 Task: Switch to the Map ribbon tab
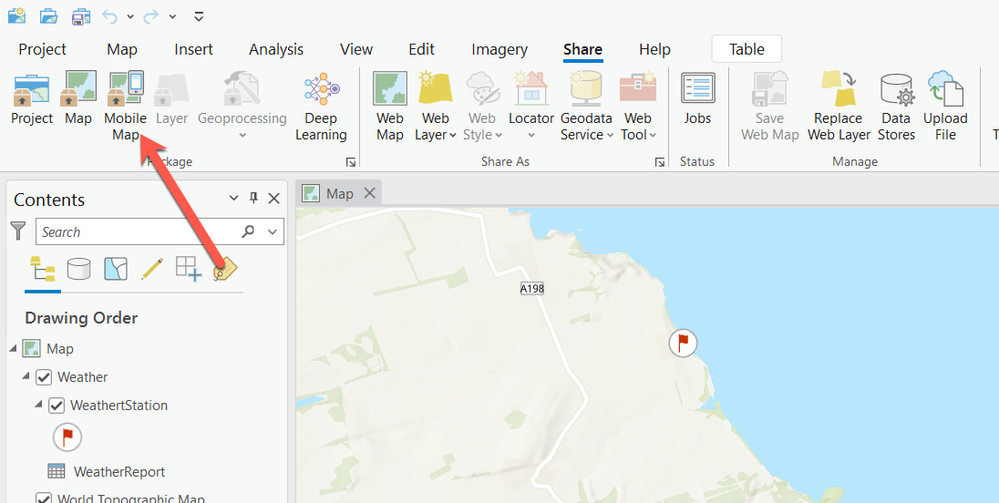[122, 49]
